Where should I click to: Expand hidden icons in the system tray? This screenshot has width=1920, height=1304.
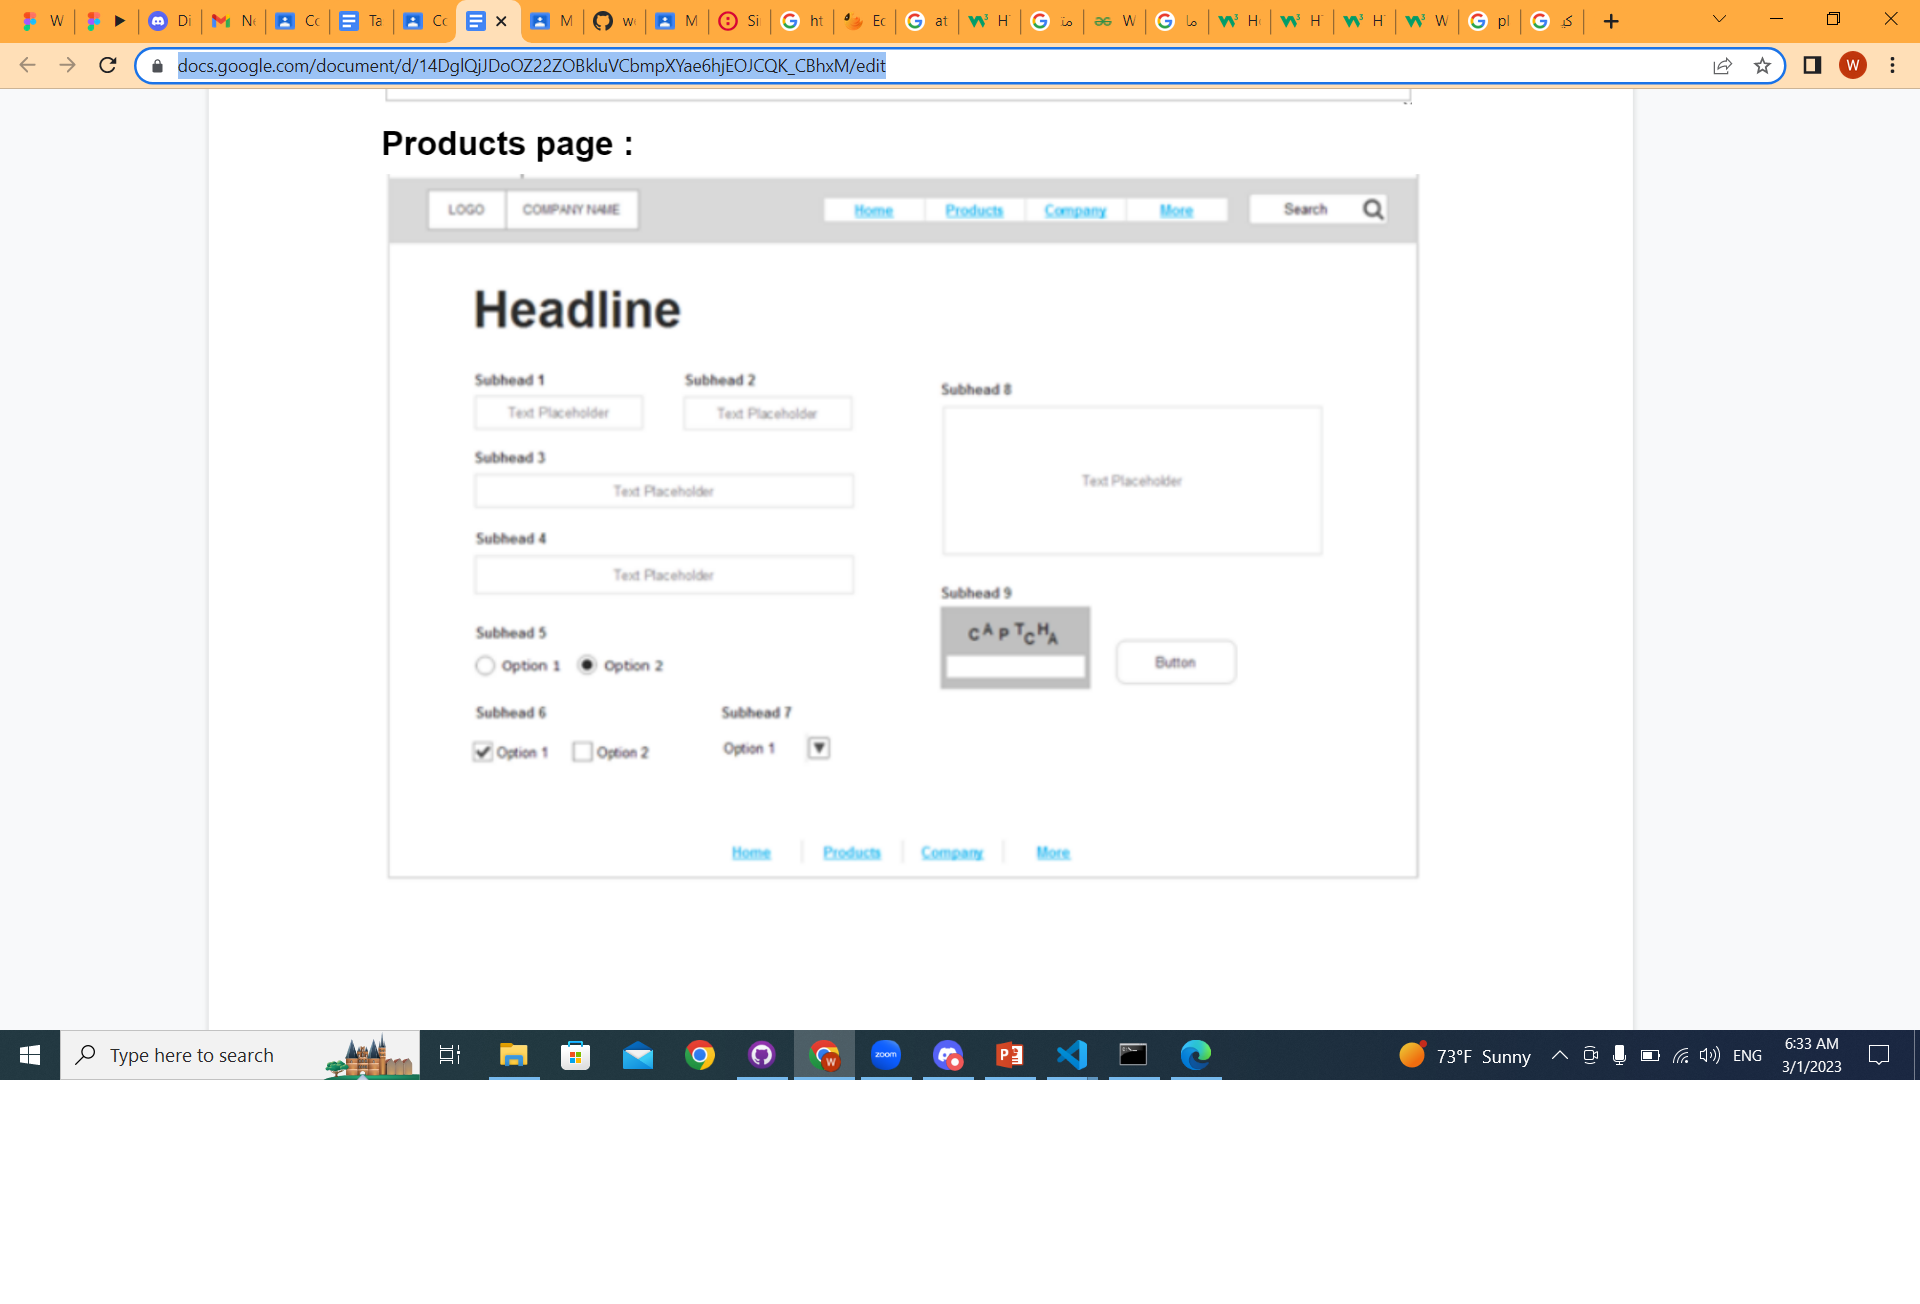coord(1559,1055)
